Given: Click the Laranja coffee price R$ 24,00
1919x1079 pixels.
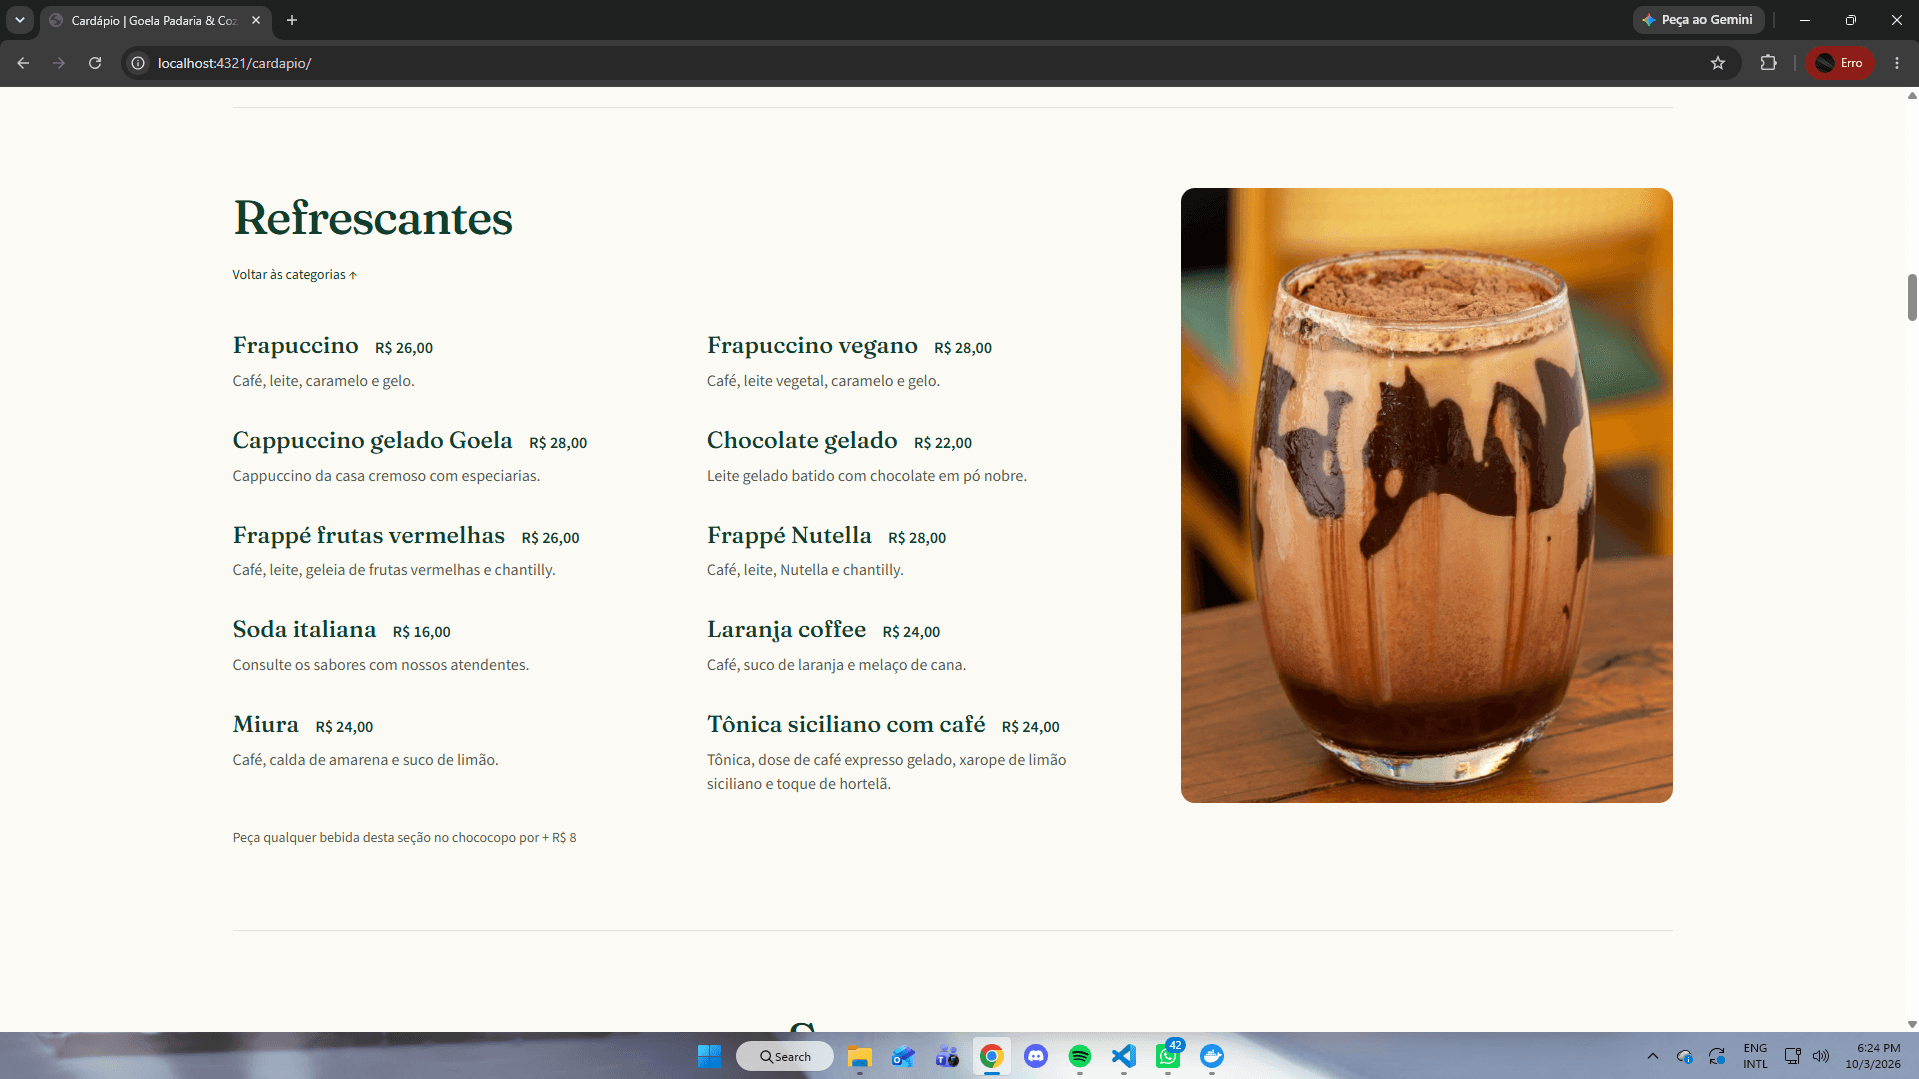Looking at the screenshot, I should click(x=911, y=632).
